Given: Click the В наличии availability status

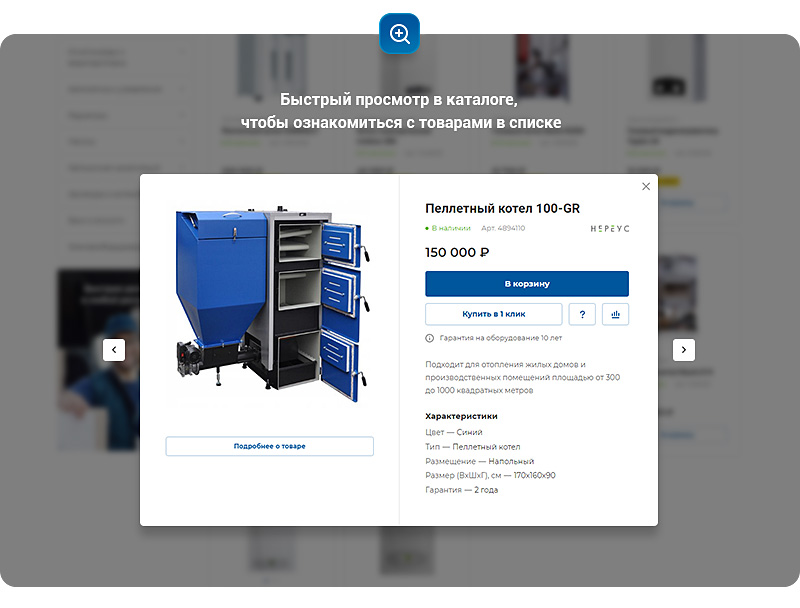Looking at the screenshot, I should (449, 229).
